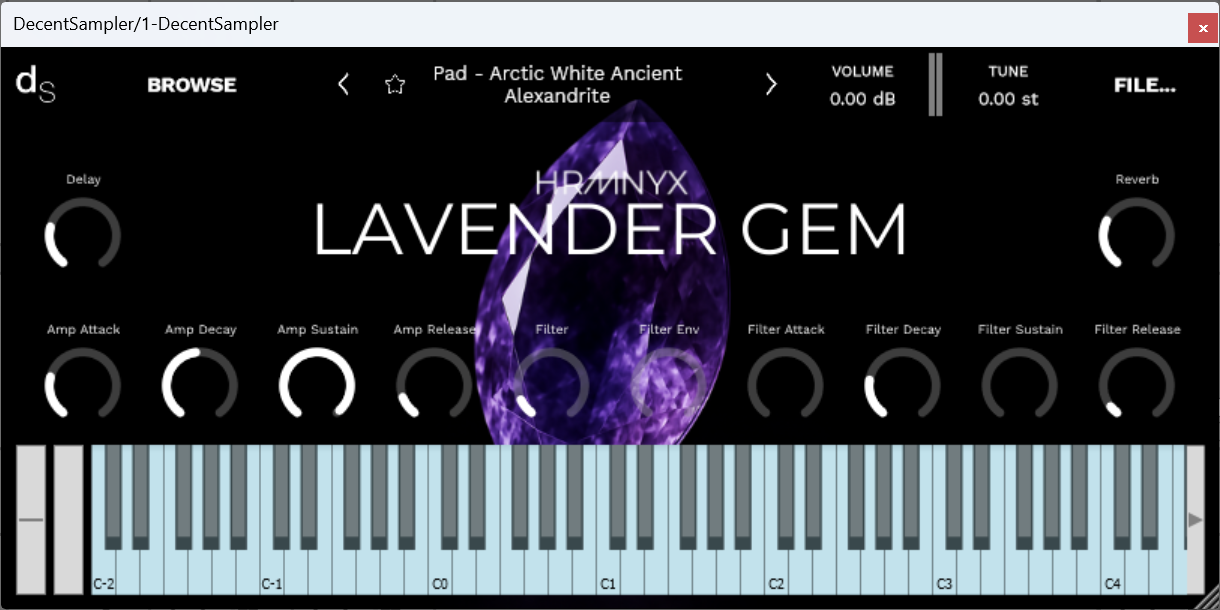Open the BROWSE preset browser

point(191,85)
